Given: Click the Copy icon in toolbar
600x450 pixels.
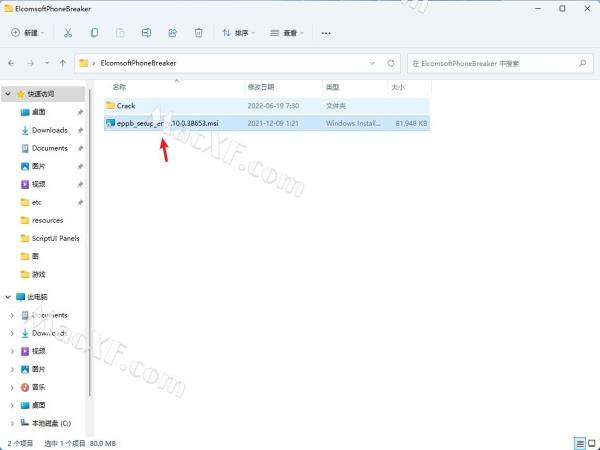Looking at the screenshot, I should coord(94,33).
